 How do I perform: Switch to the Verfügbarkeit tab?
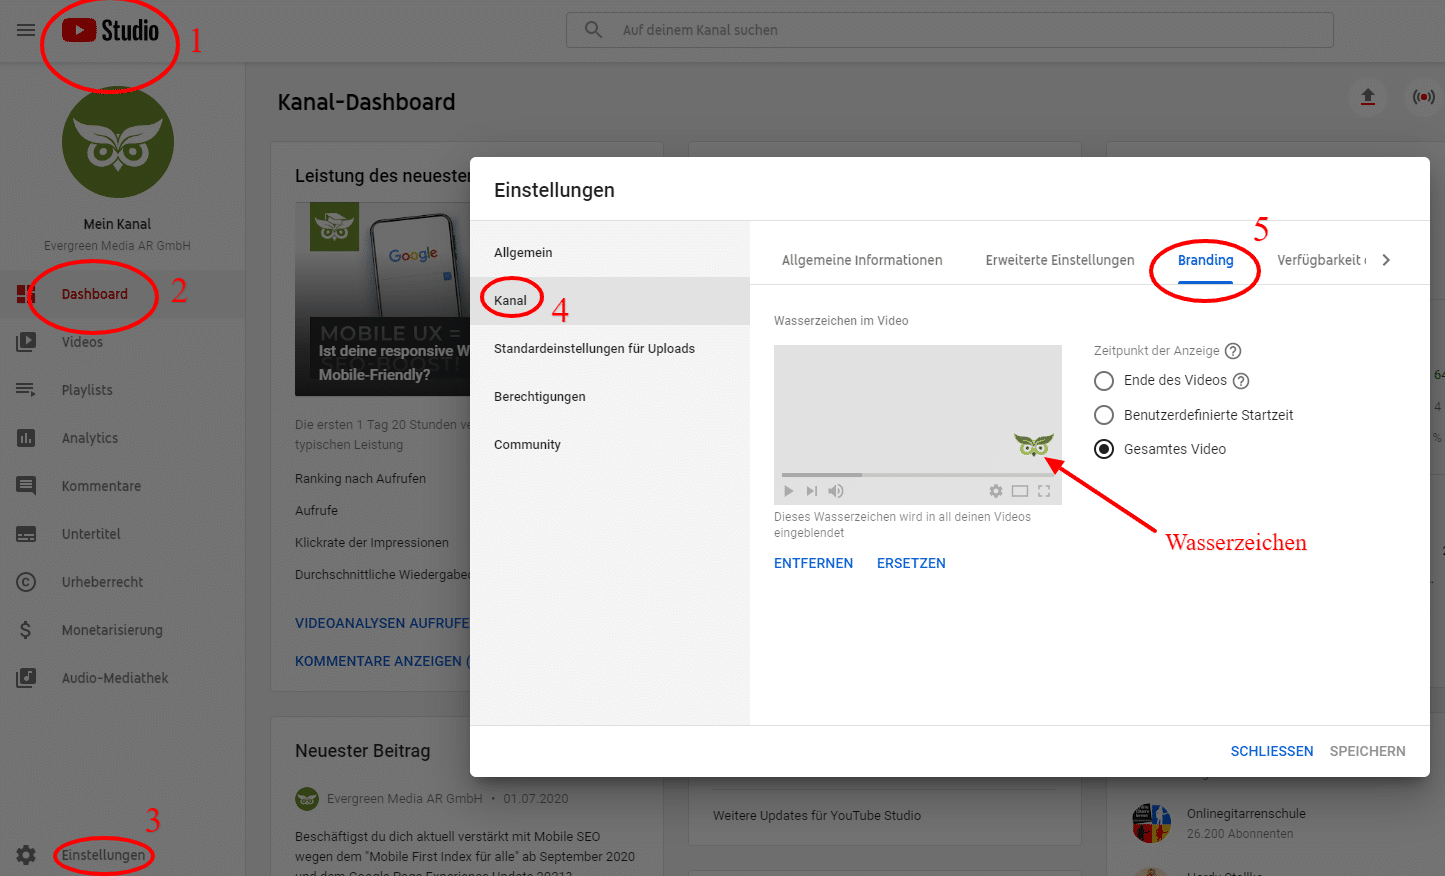click(x=1321, y=260)
